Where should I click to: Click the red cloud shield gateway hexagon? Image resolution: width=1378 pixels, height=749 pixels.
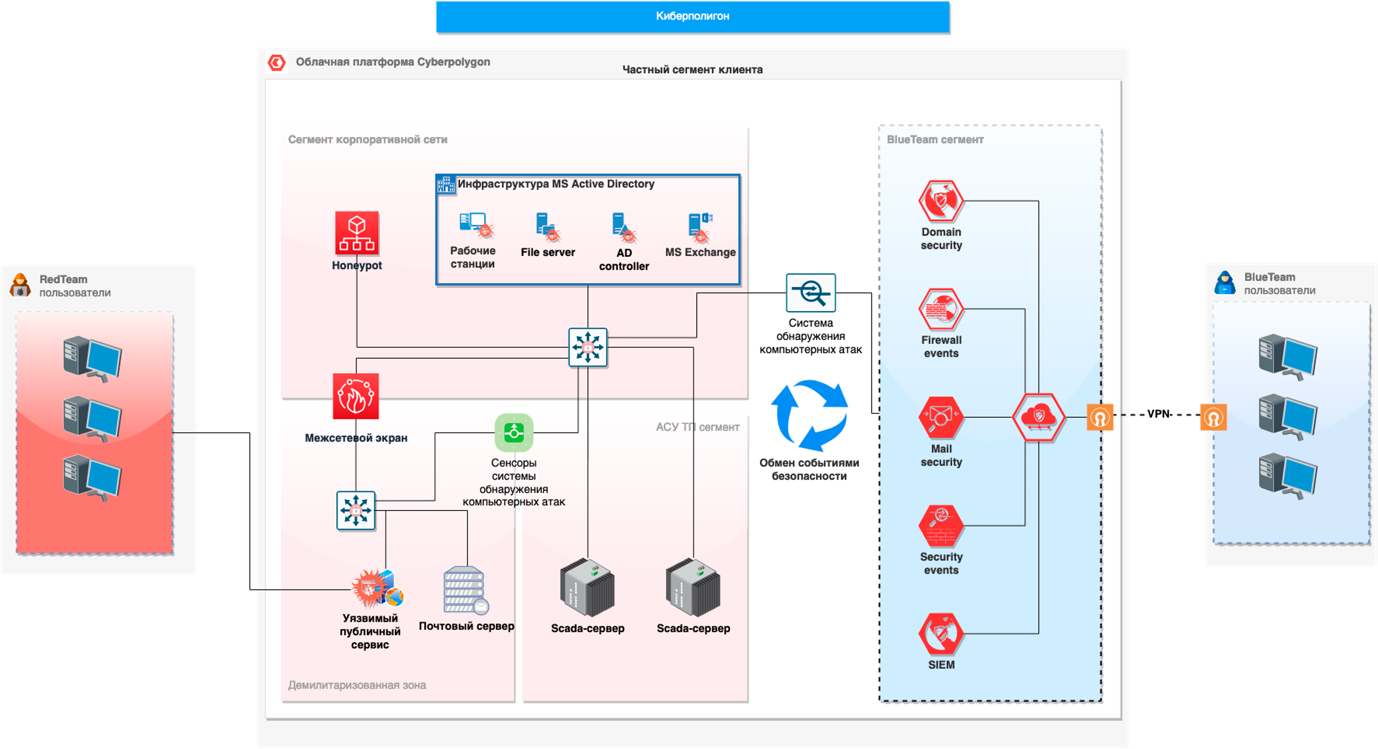[x=1039, y=418]
